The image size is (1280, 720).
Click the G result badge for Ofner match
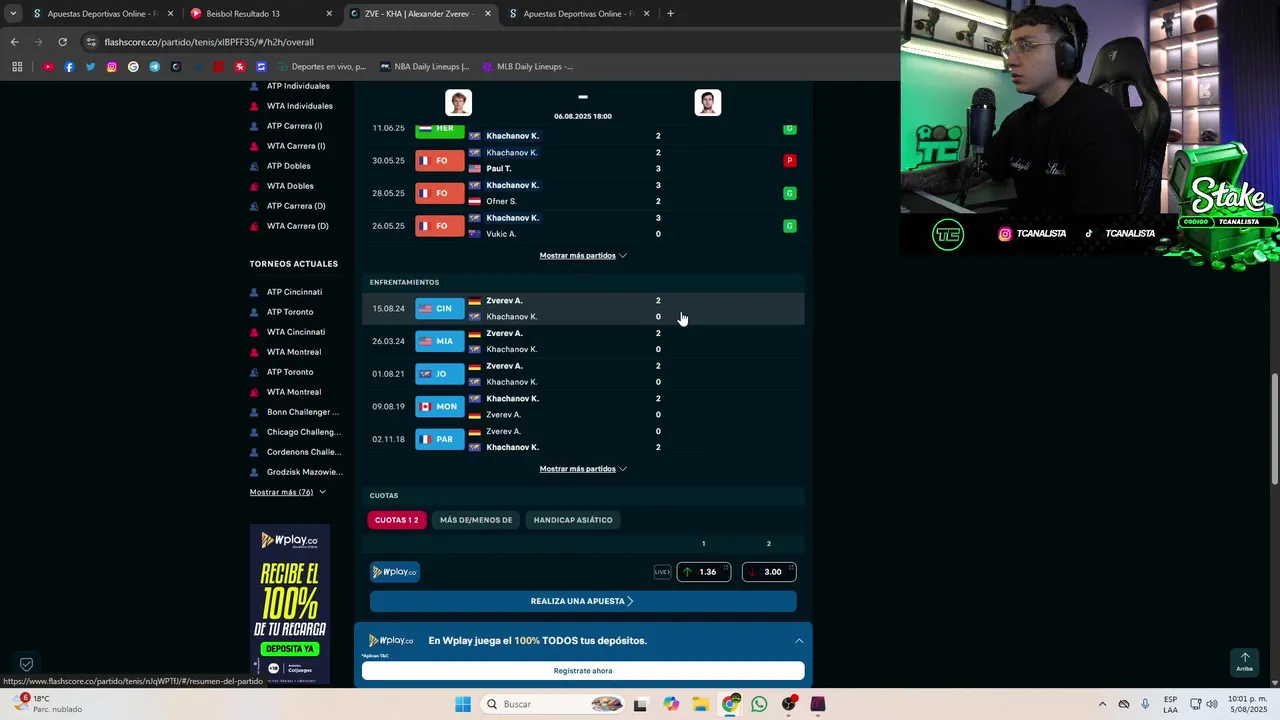click(789, 193)
